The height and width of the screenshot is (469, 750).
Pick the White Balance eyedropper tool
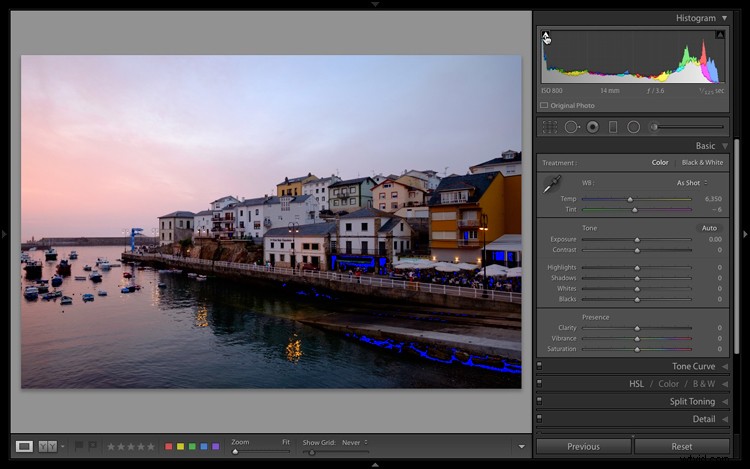(552, 184)
